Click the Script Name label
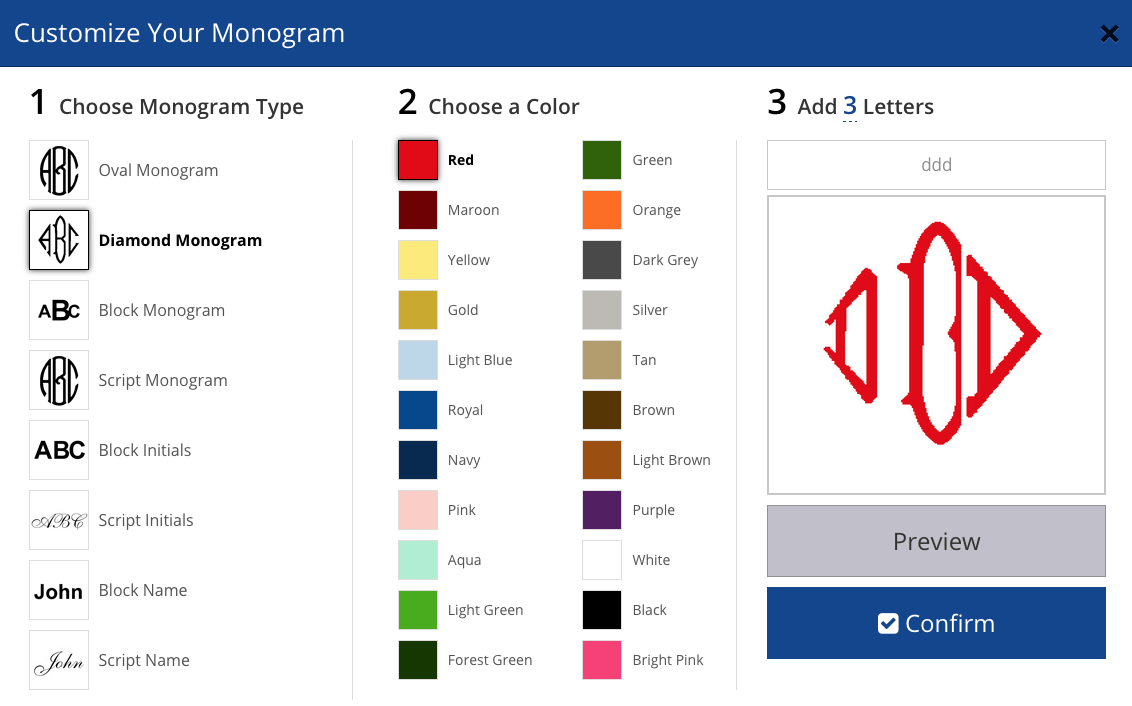Viewport: 1132px width, 706px height. (x=144, y=661)
